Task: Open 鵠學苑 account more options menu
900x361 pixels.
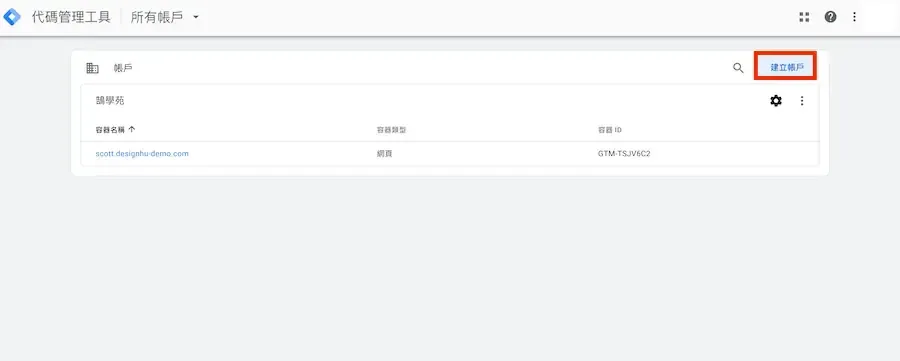Action: (x=802, y=101)
